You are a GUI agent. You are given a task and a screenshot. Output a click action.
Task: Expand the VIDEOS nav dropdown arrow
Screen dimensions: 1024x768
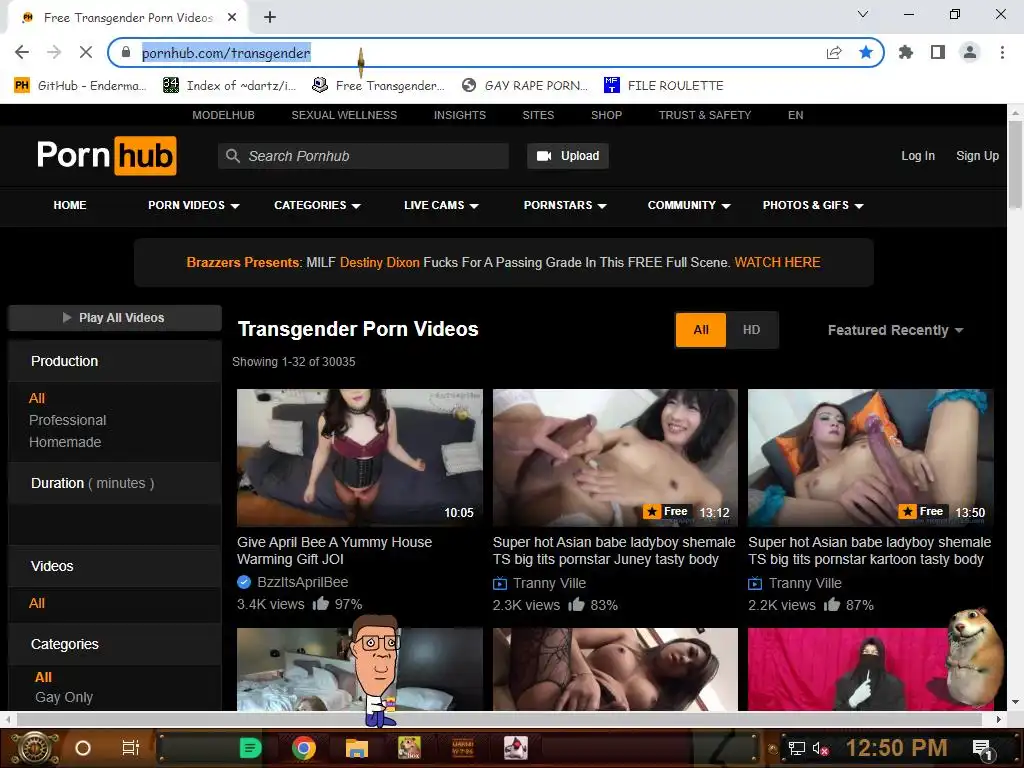coord(235,206)
